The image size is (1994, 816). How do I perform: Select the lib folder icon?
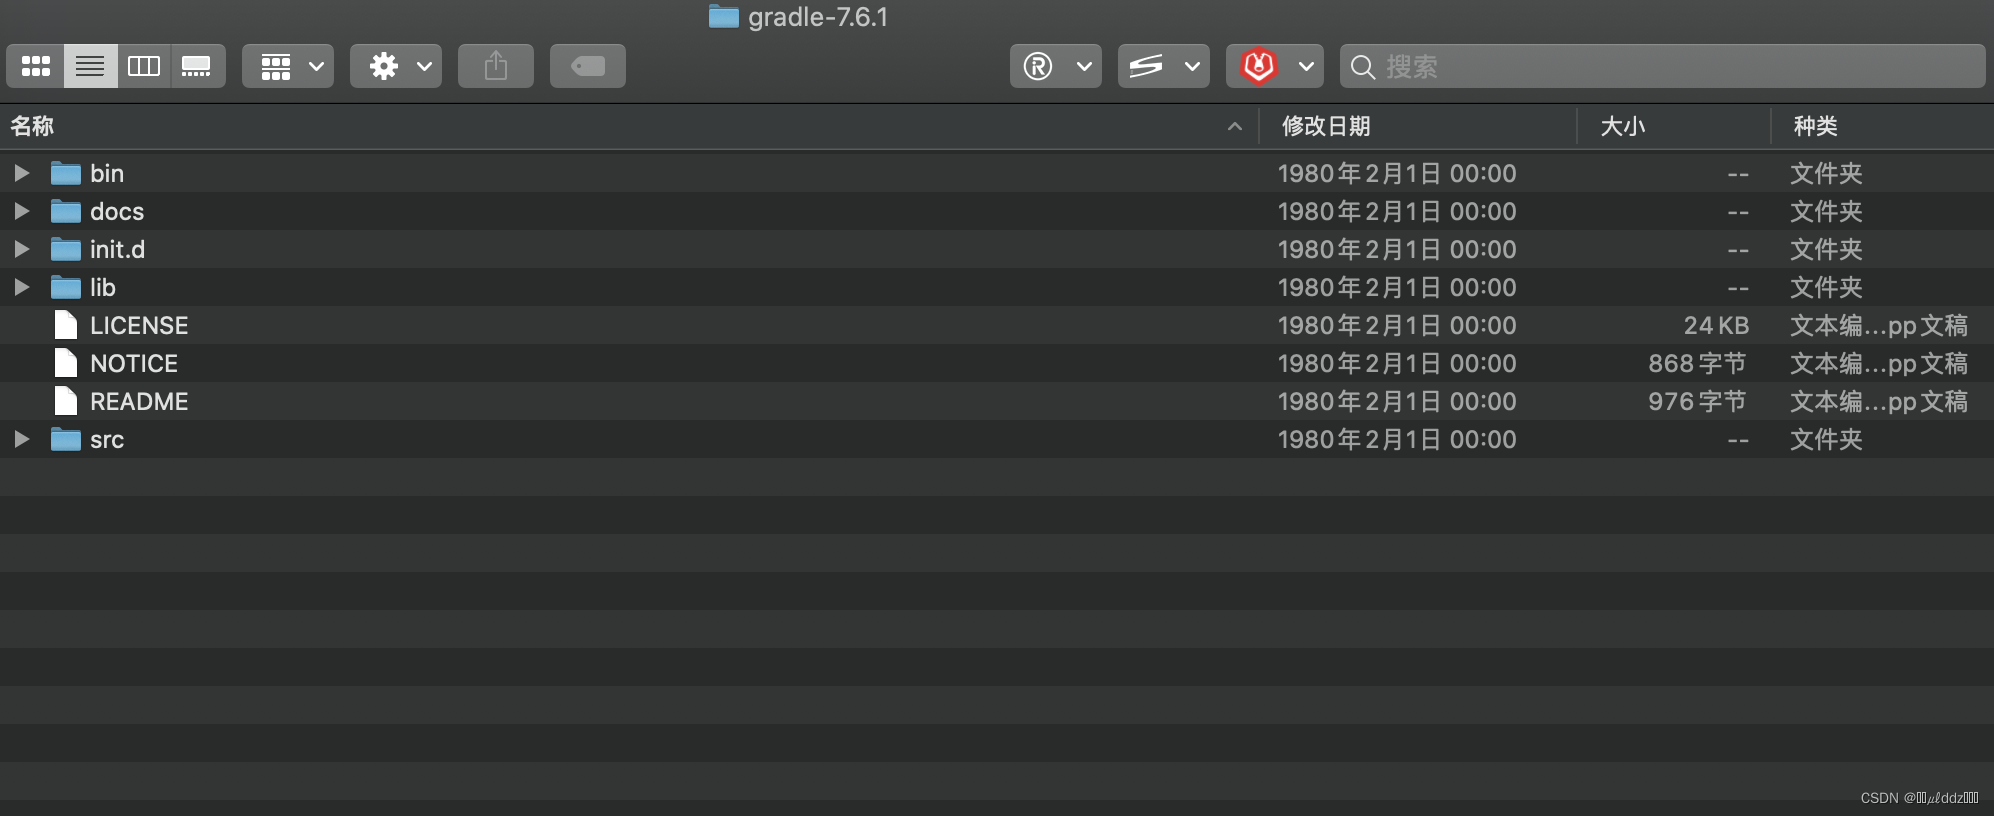point(66,287)
